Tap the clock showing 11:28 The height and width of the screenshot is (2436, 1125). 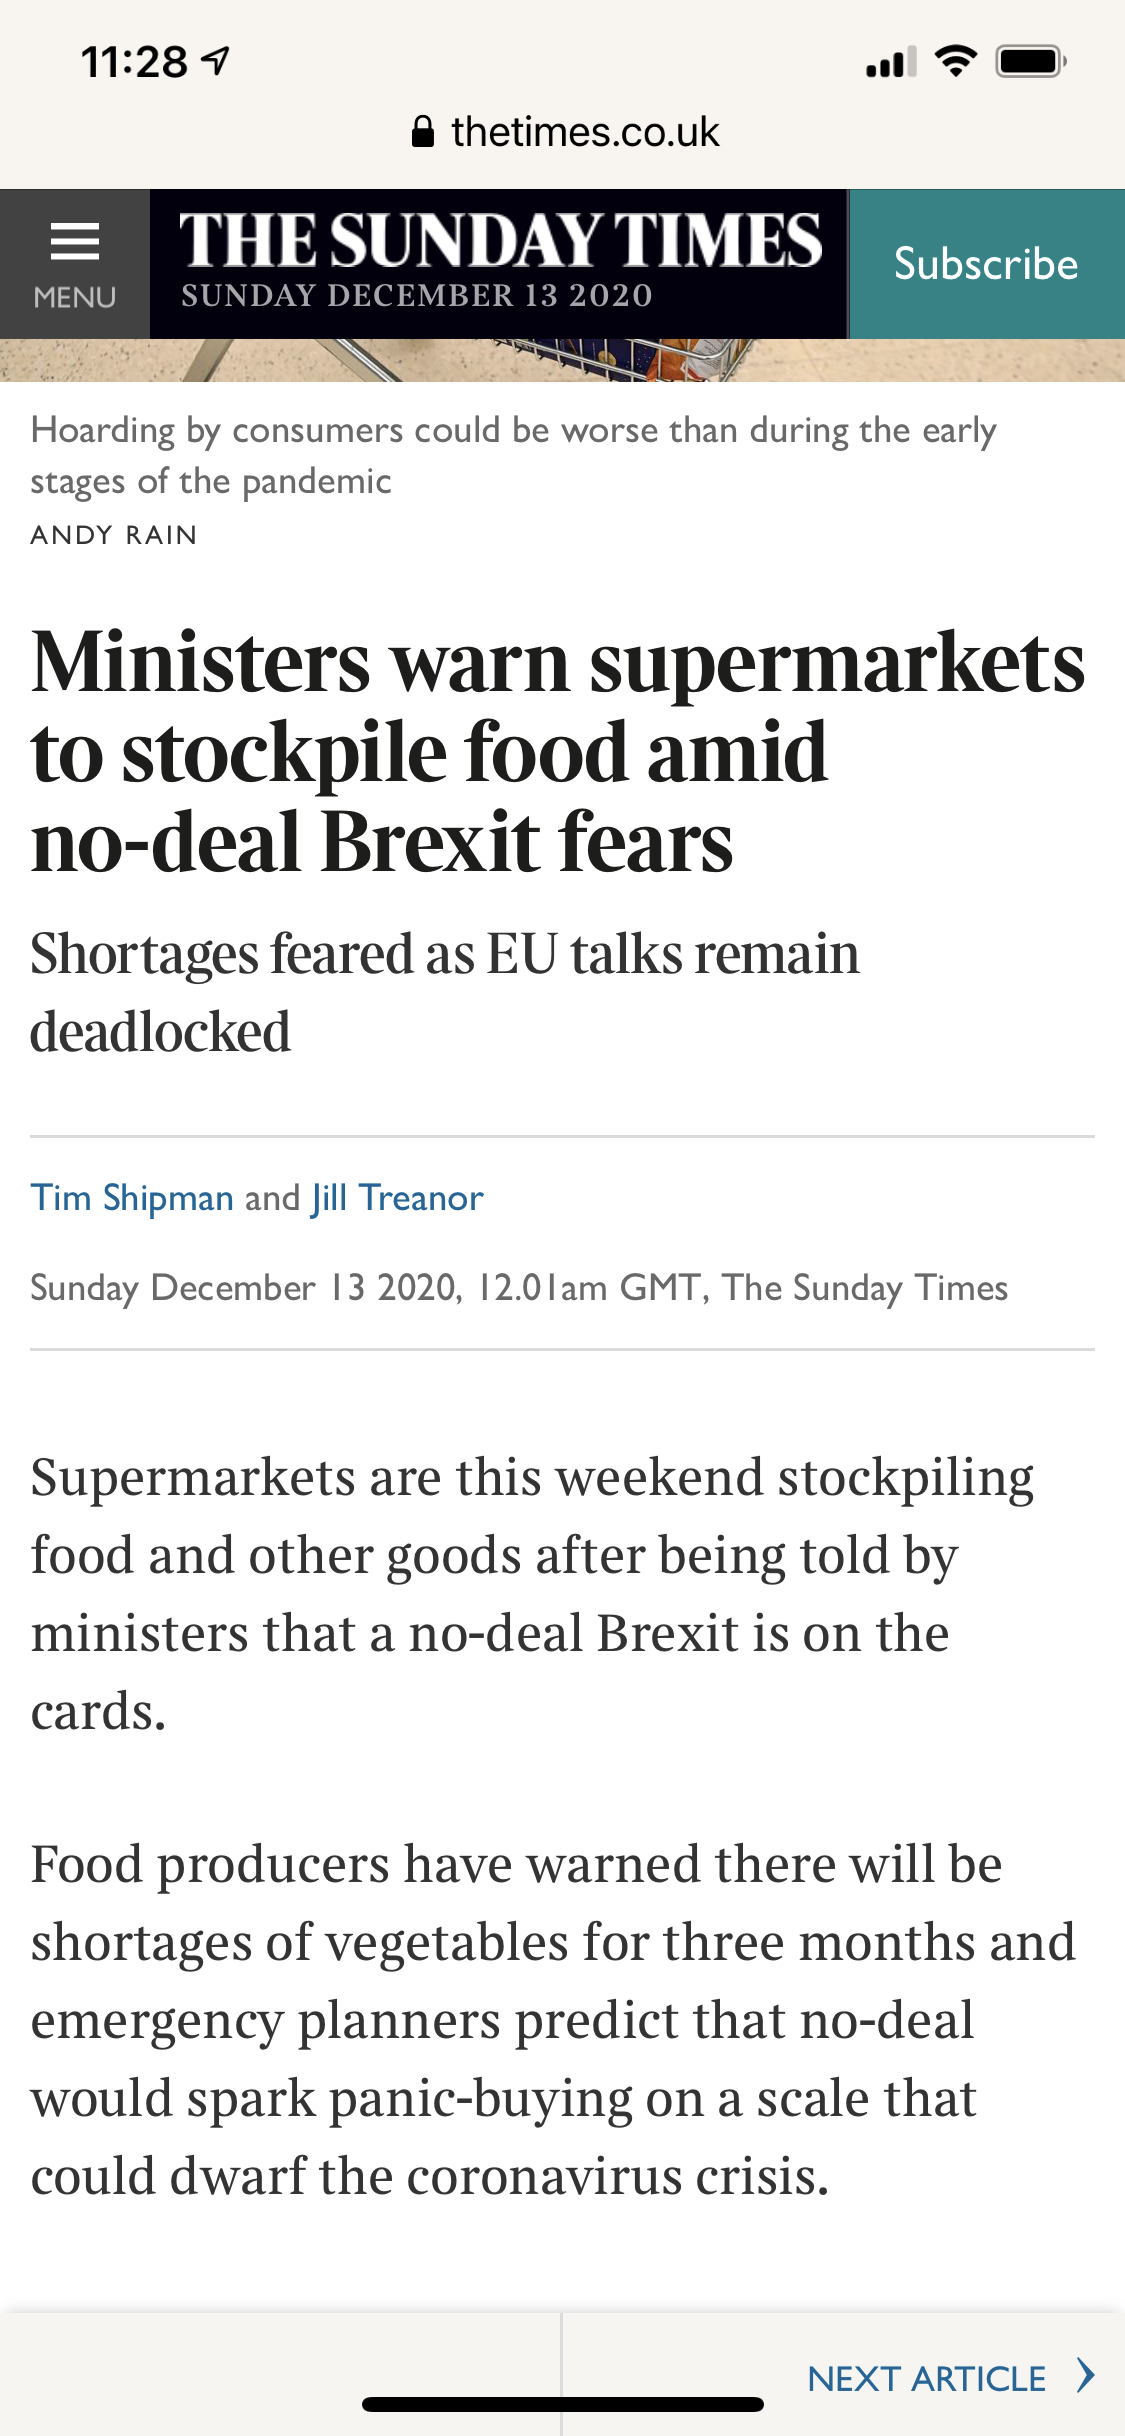(x=134, y=62)
